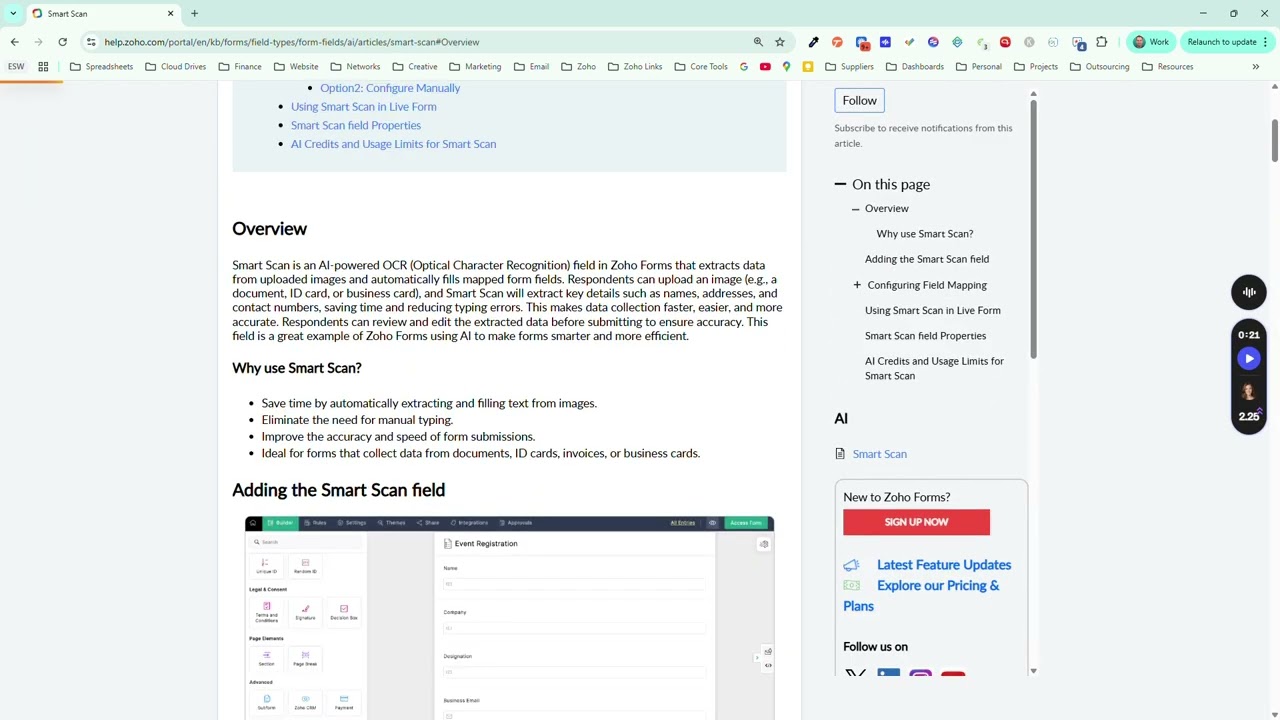This screenshot has width=1280, height=720.
Task: Click the zoom magnifier icon in address bar
Action: click(758, 42)
